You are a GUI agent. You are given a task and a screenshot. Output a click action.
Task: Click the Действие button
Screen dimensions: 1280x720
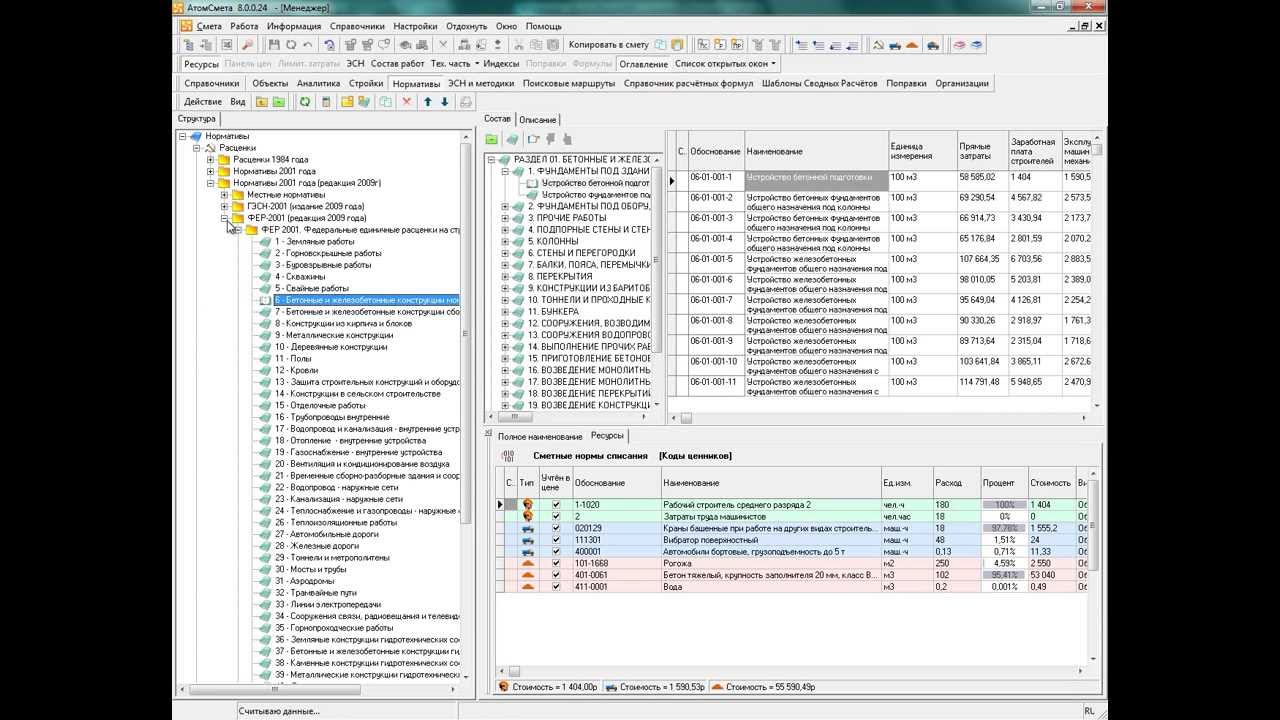(x=203, y=102)
